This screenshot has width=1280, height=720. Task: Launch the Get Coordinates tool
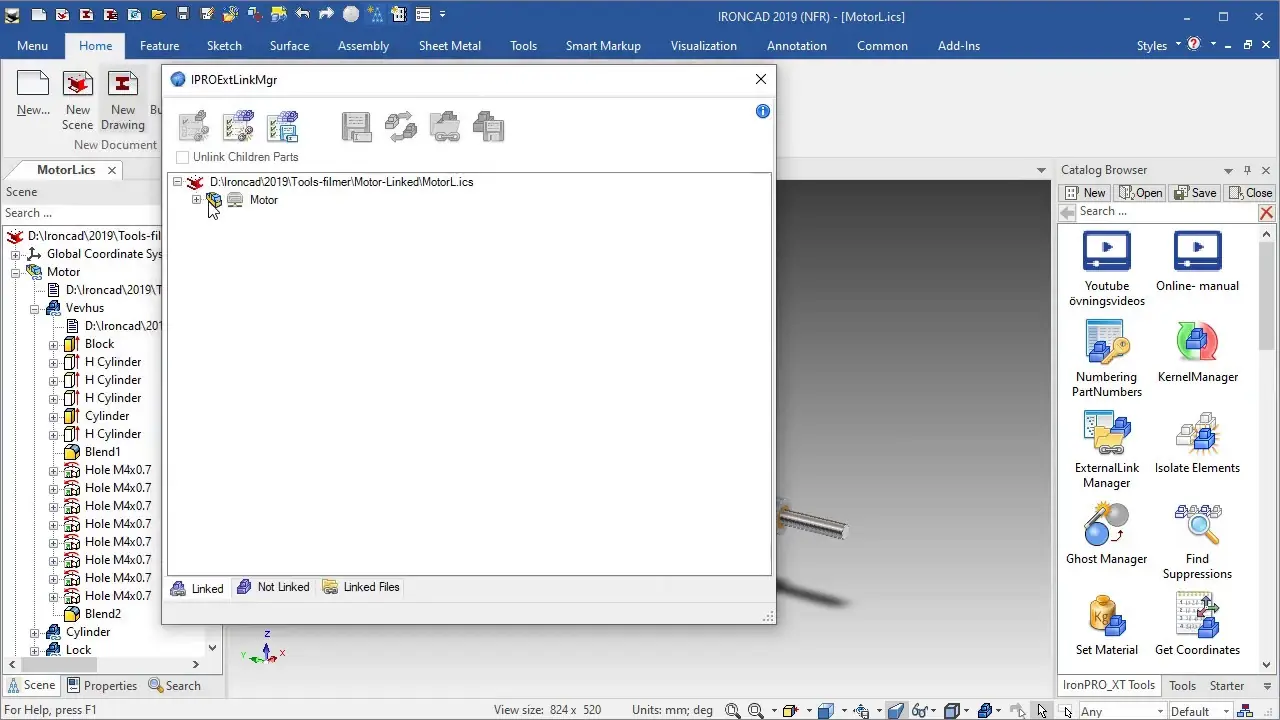1197,625
